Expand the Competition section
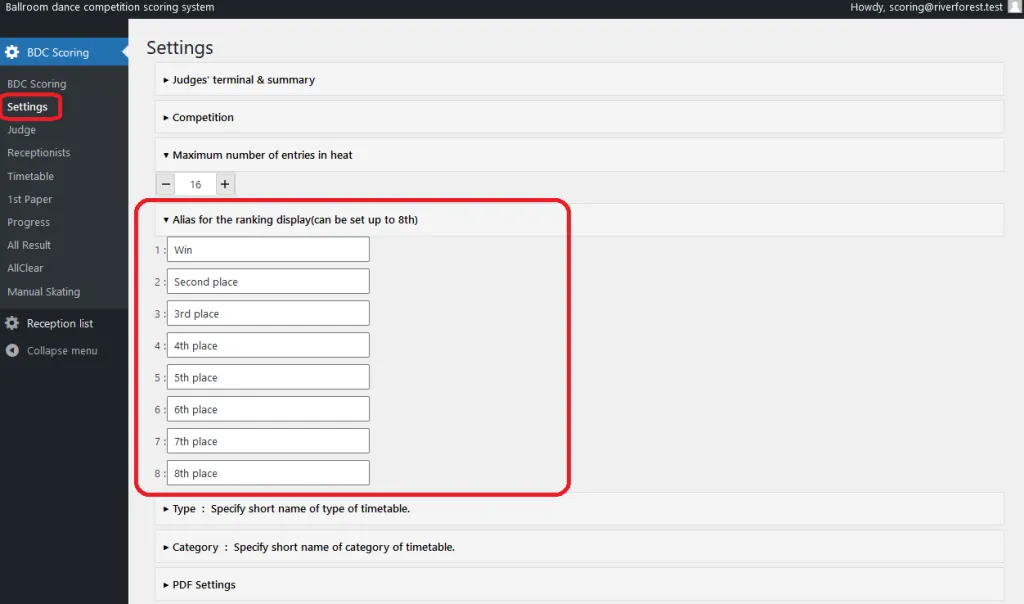Viewport: 1024px width, 604px height. [x=203, y=117]
